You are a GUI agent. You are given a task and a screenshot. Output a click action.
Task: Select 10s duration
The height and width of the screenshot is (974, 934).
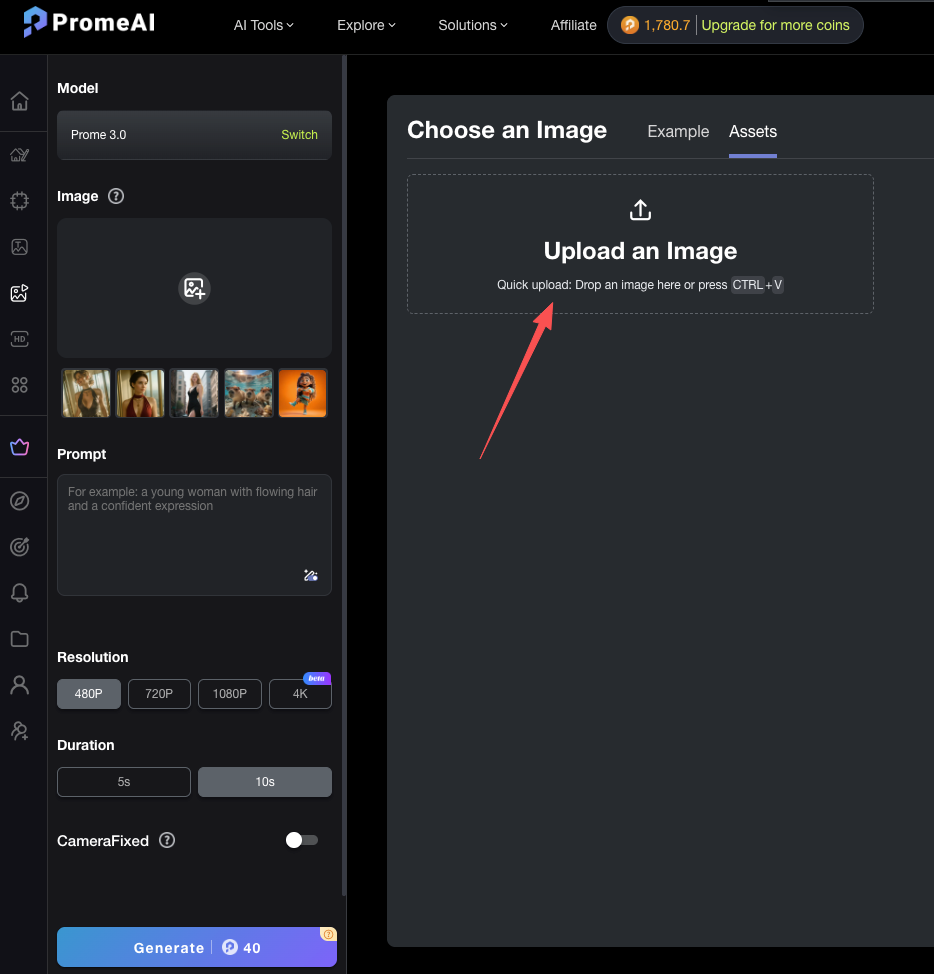point(265,782)
